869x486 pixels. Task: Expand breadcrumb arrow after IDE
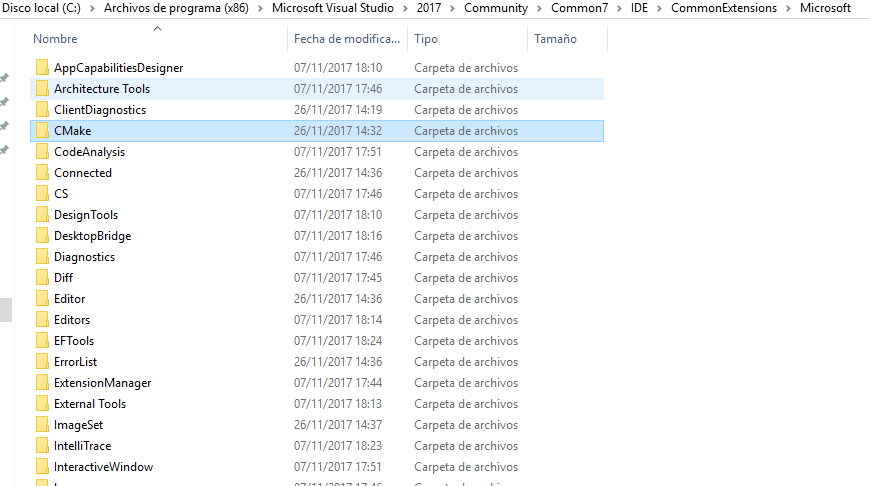660,9
